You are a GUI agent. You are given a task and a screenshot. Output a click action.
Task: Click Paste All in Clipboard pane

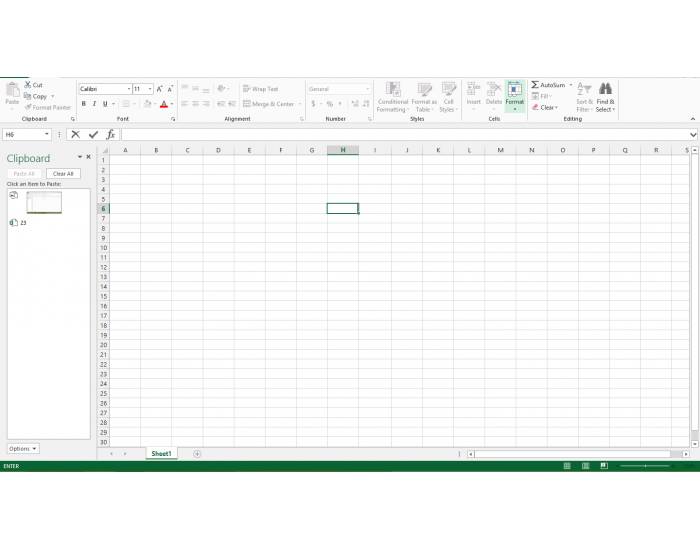[x=24, y=174]
